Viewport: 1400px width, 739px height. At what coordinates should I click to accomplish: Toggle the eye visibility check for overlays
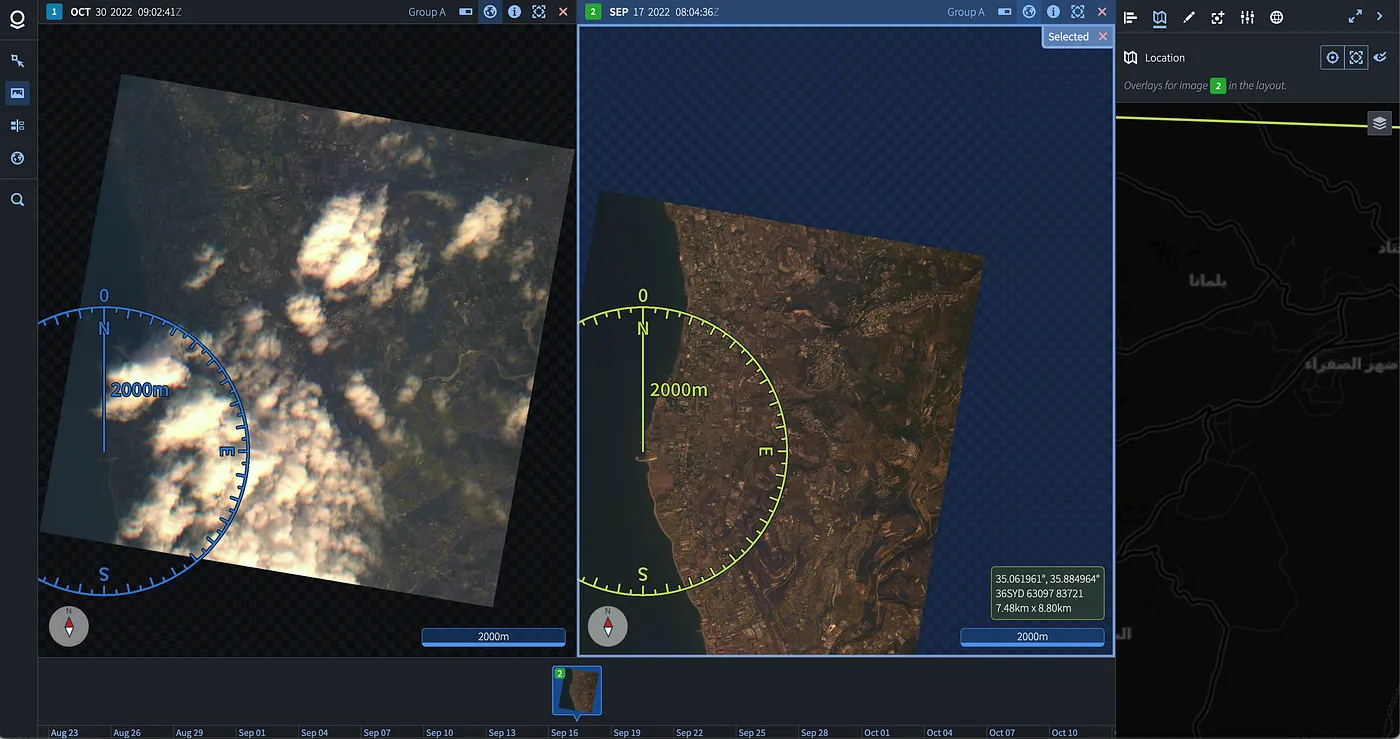[1380, 58]
